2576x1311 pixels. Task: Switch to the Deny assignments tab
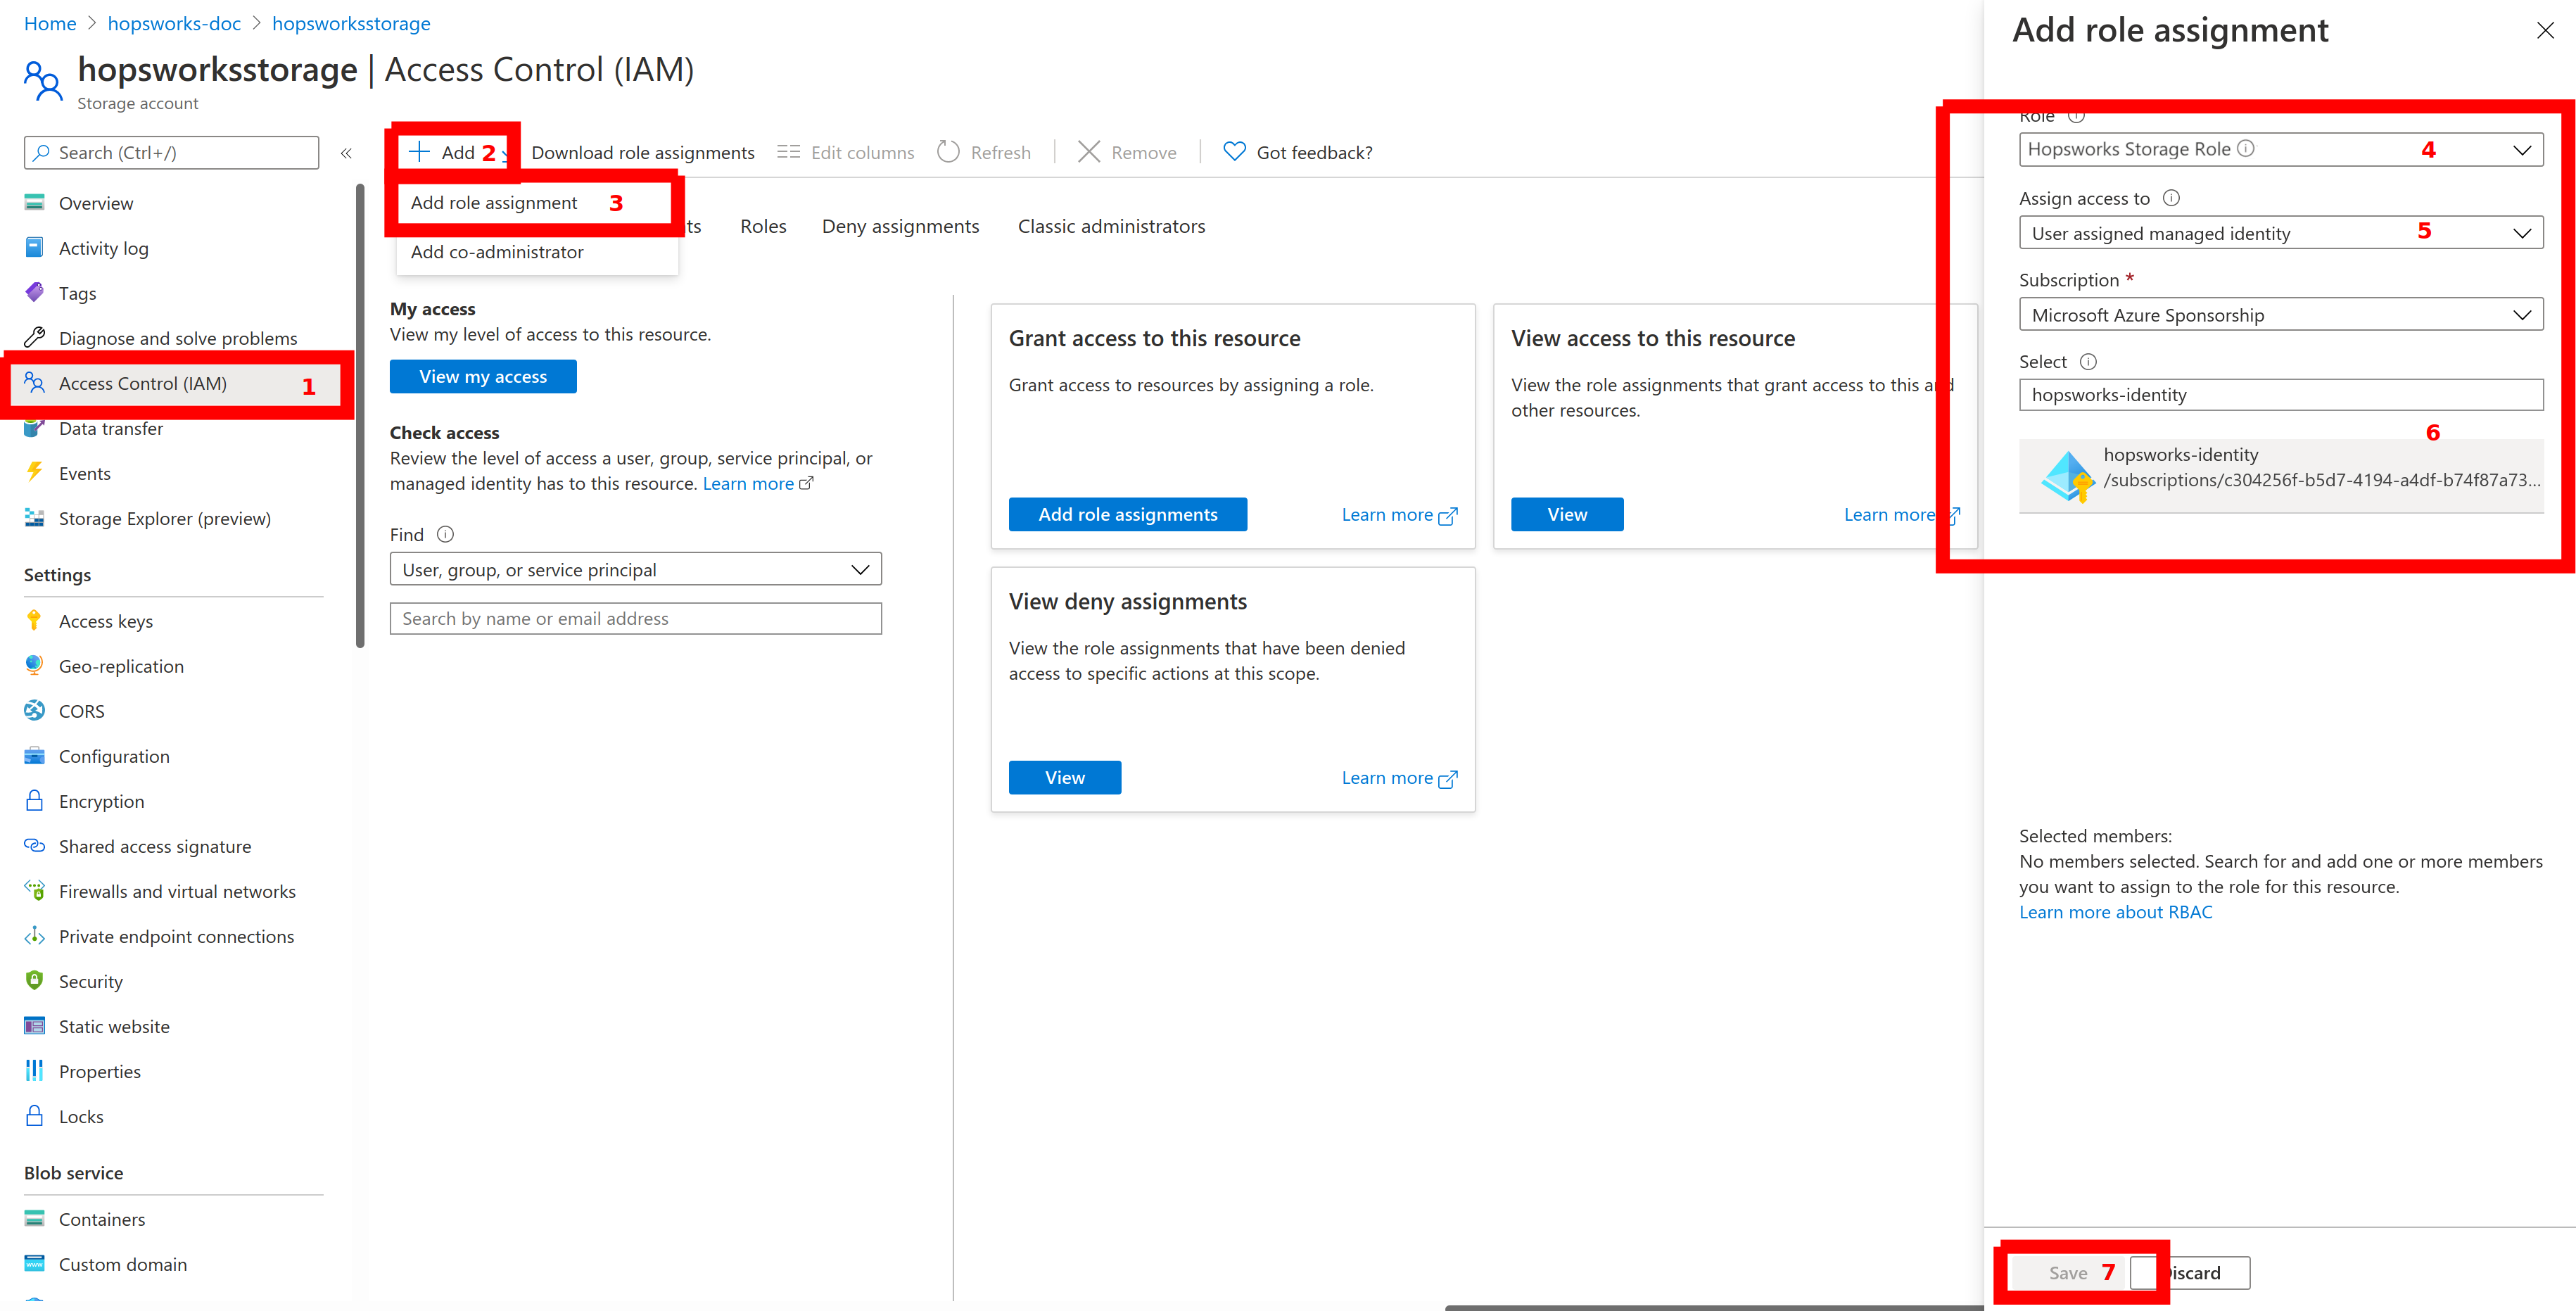[900, 226]
